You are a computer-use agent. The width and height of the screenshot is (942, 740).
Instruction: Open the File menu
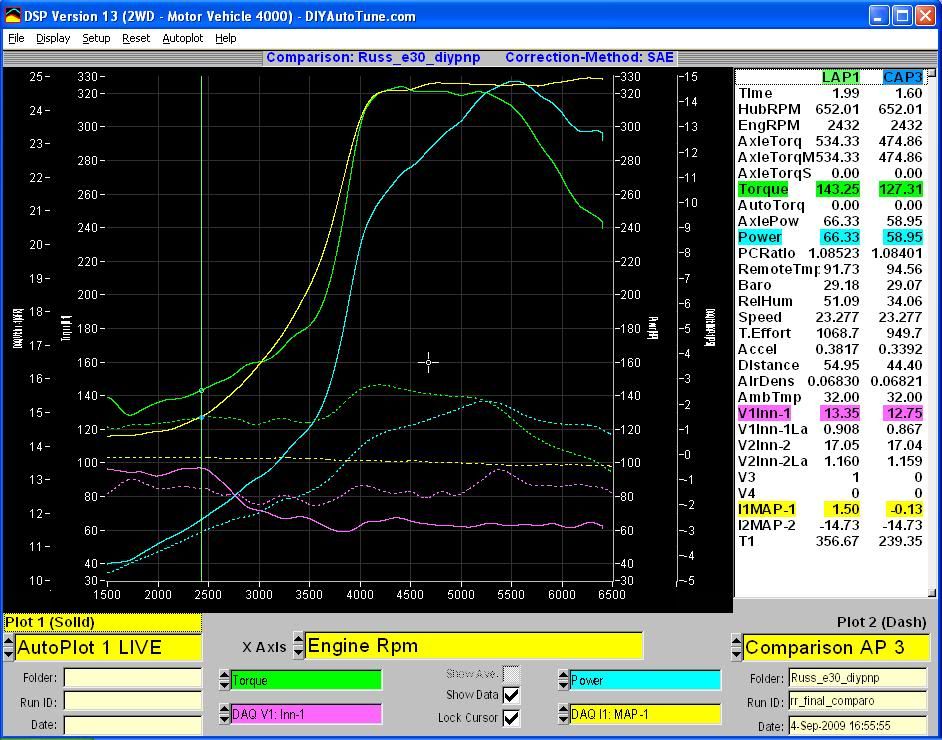pos(16,38)
